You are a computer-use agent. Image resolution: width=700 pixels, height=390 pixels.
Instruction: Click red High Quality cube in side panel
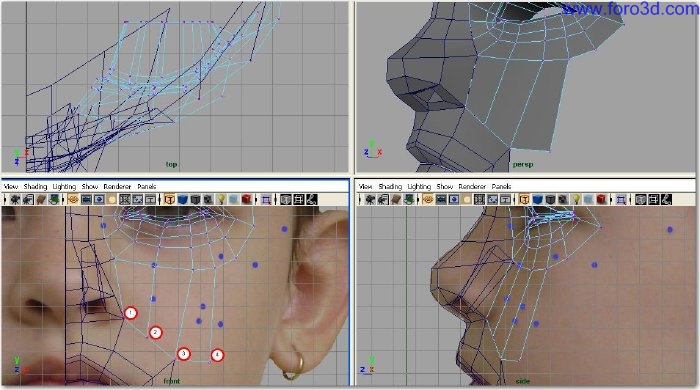point(601,199)
